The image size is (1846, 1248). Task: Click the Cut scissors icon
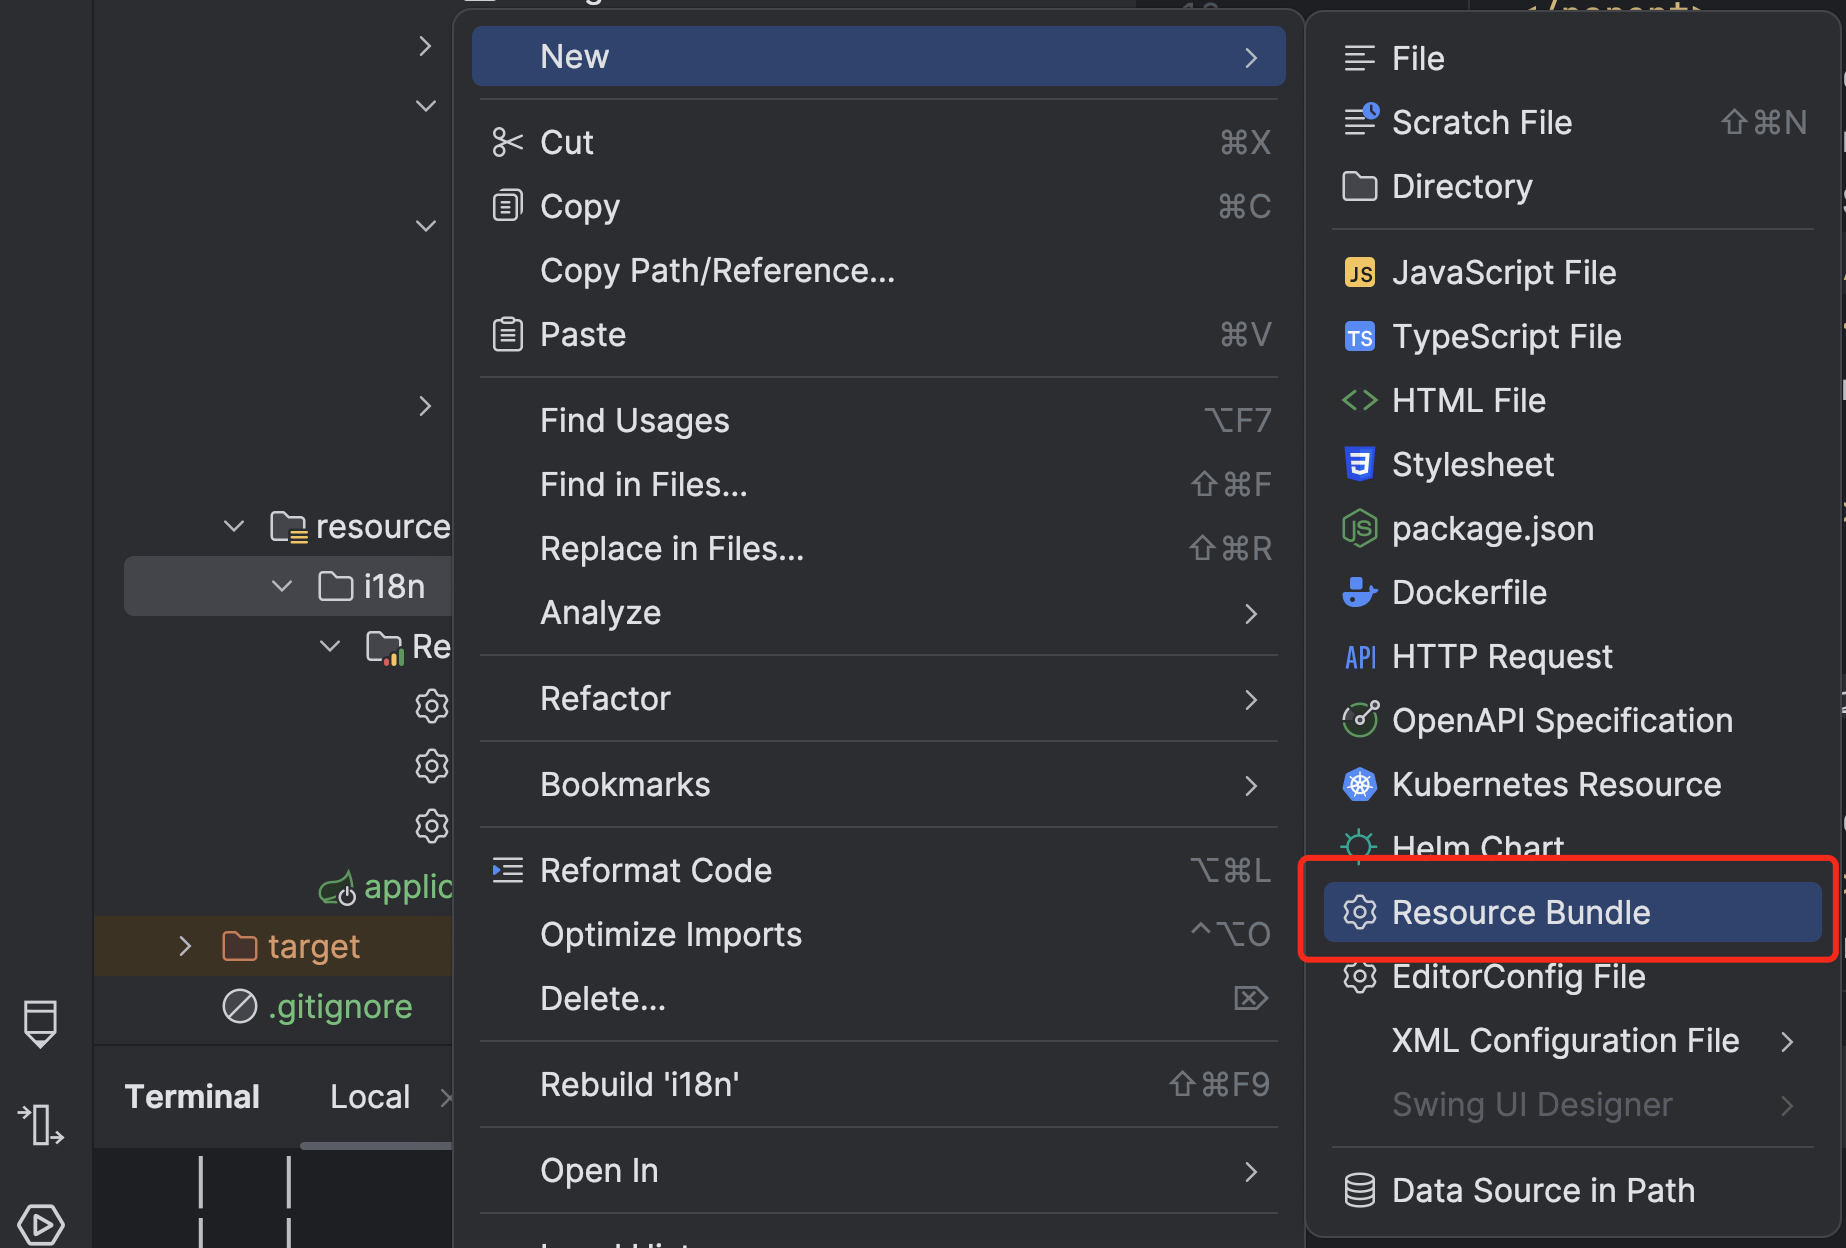[x=507, y=143]
